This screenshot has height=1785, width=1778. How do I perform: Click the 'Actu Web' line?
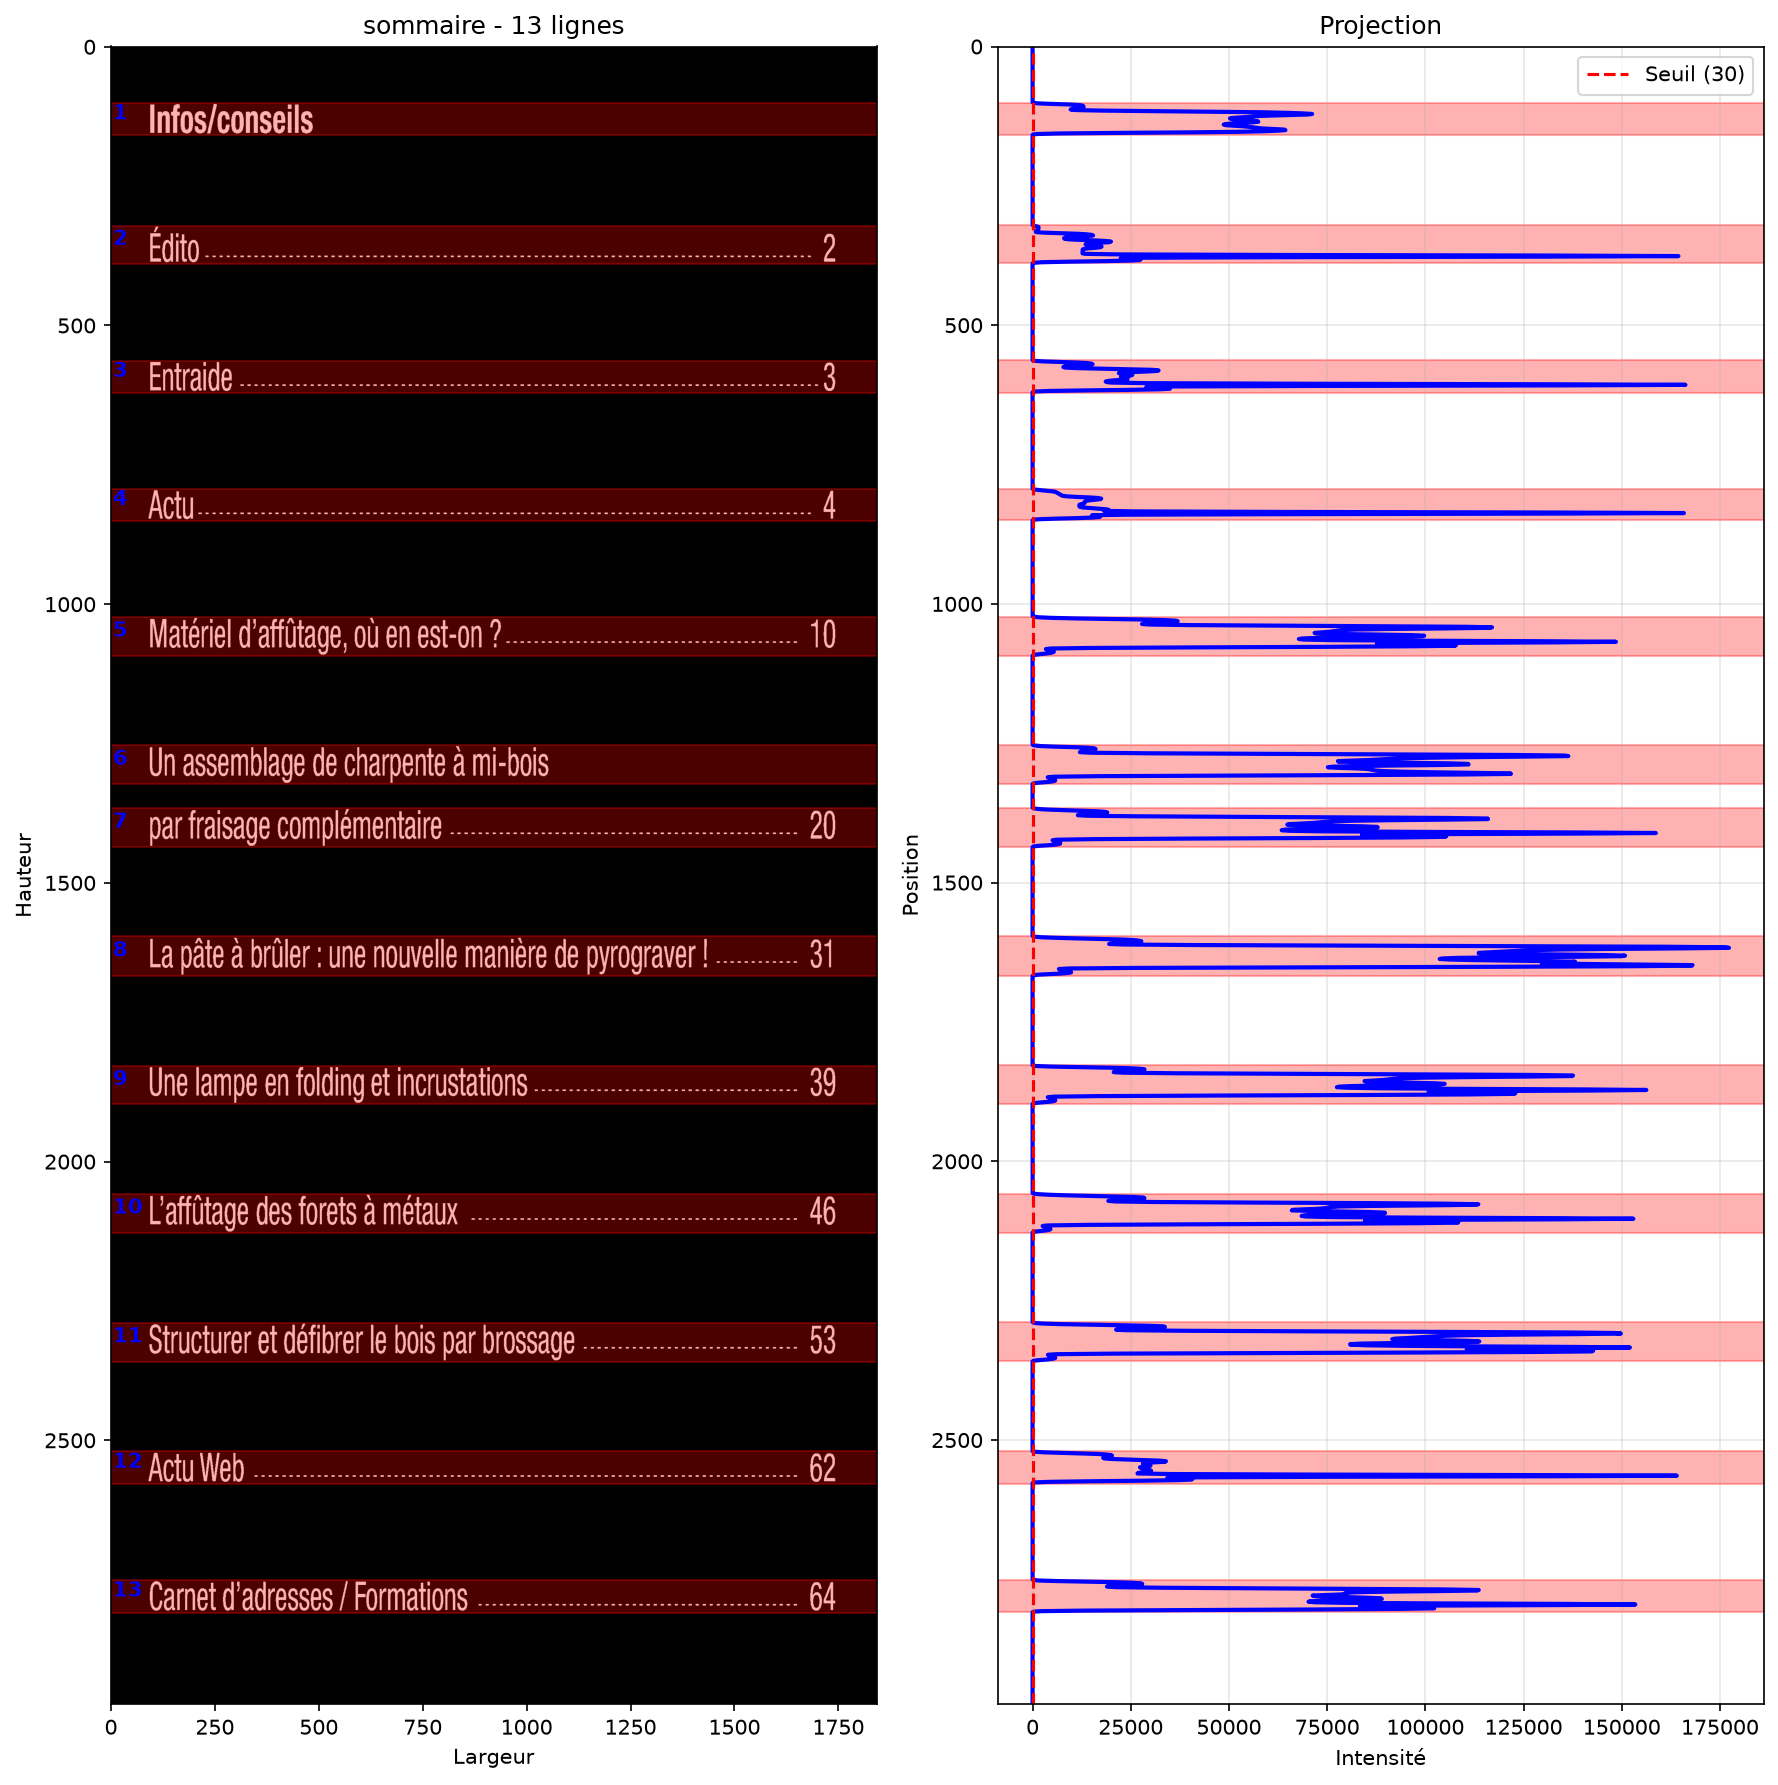click(x=493, y=1468)
